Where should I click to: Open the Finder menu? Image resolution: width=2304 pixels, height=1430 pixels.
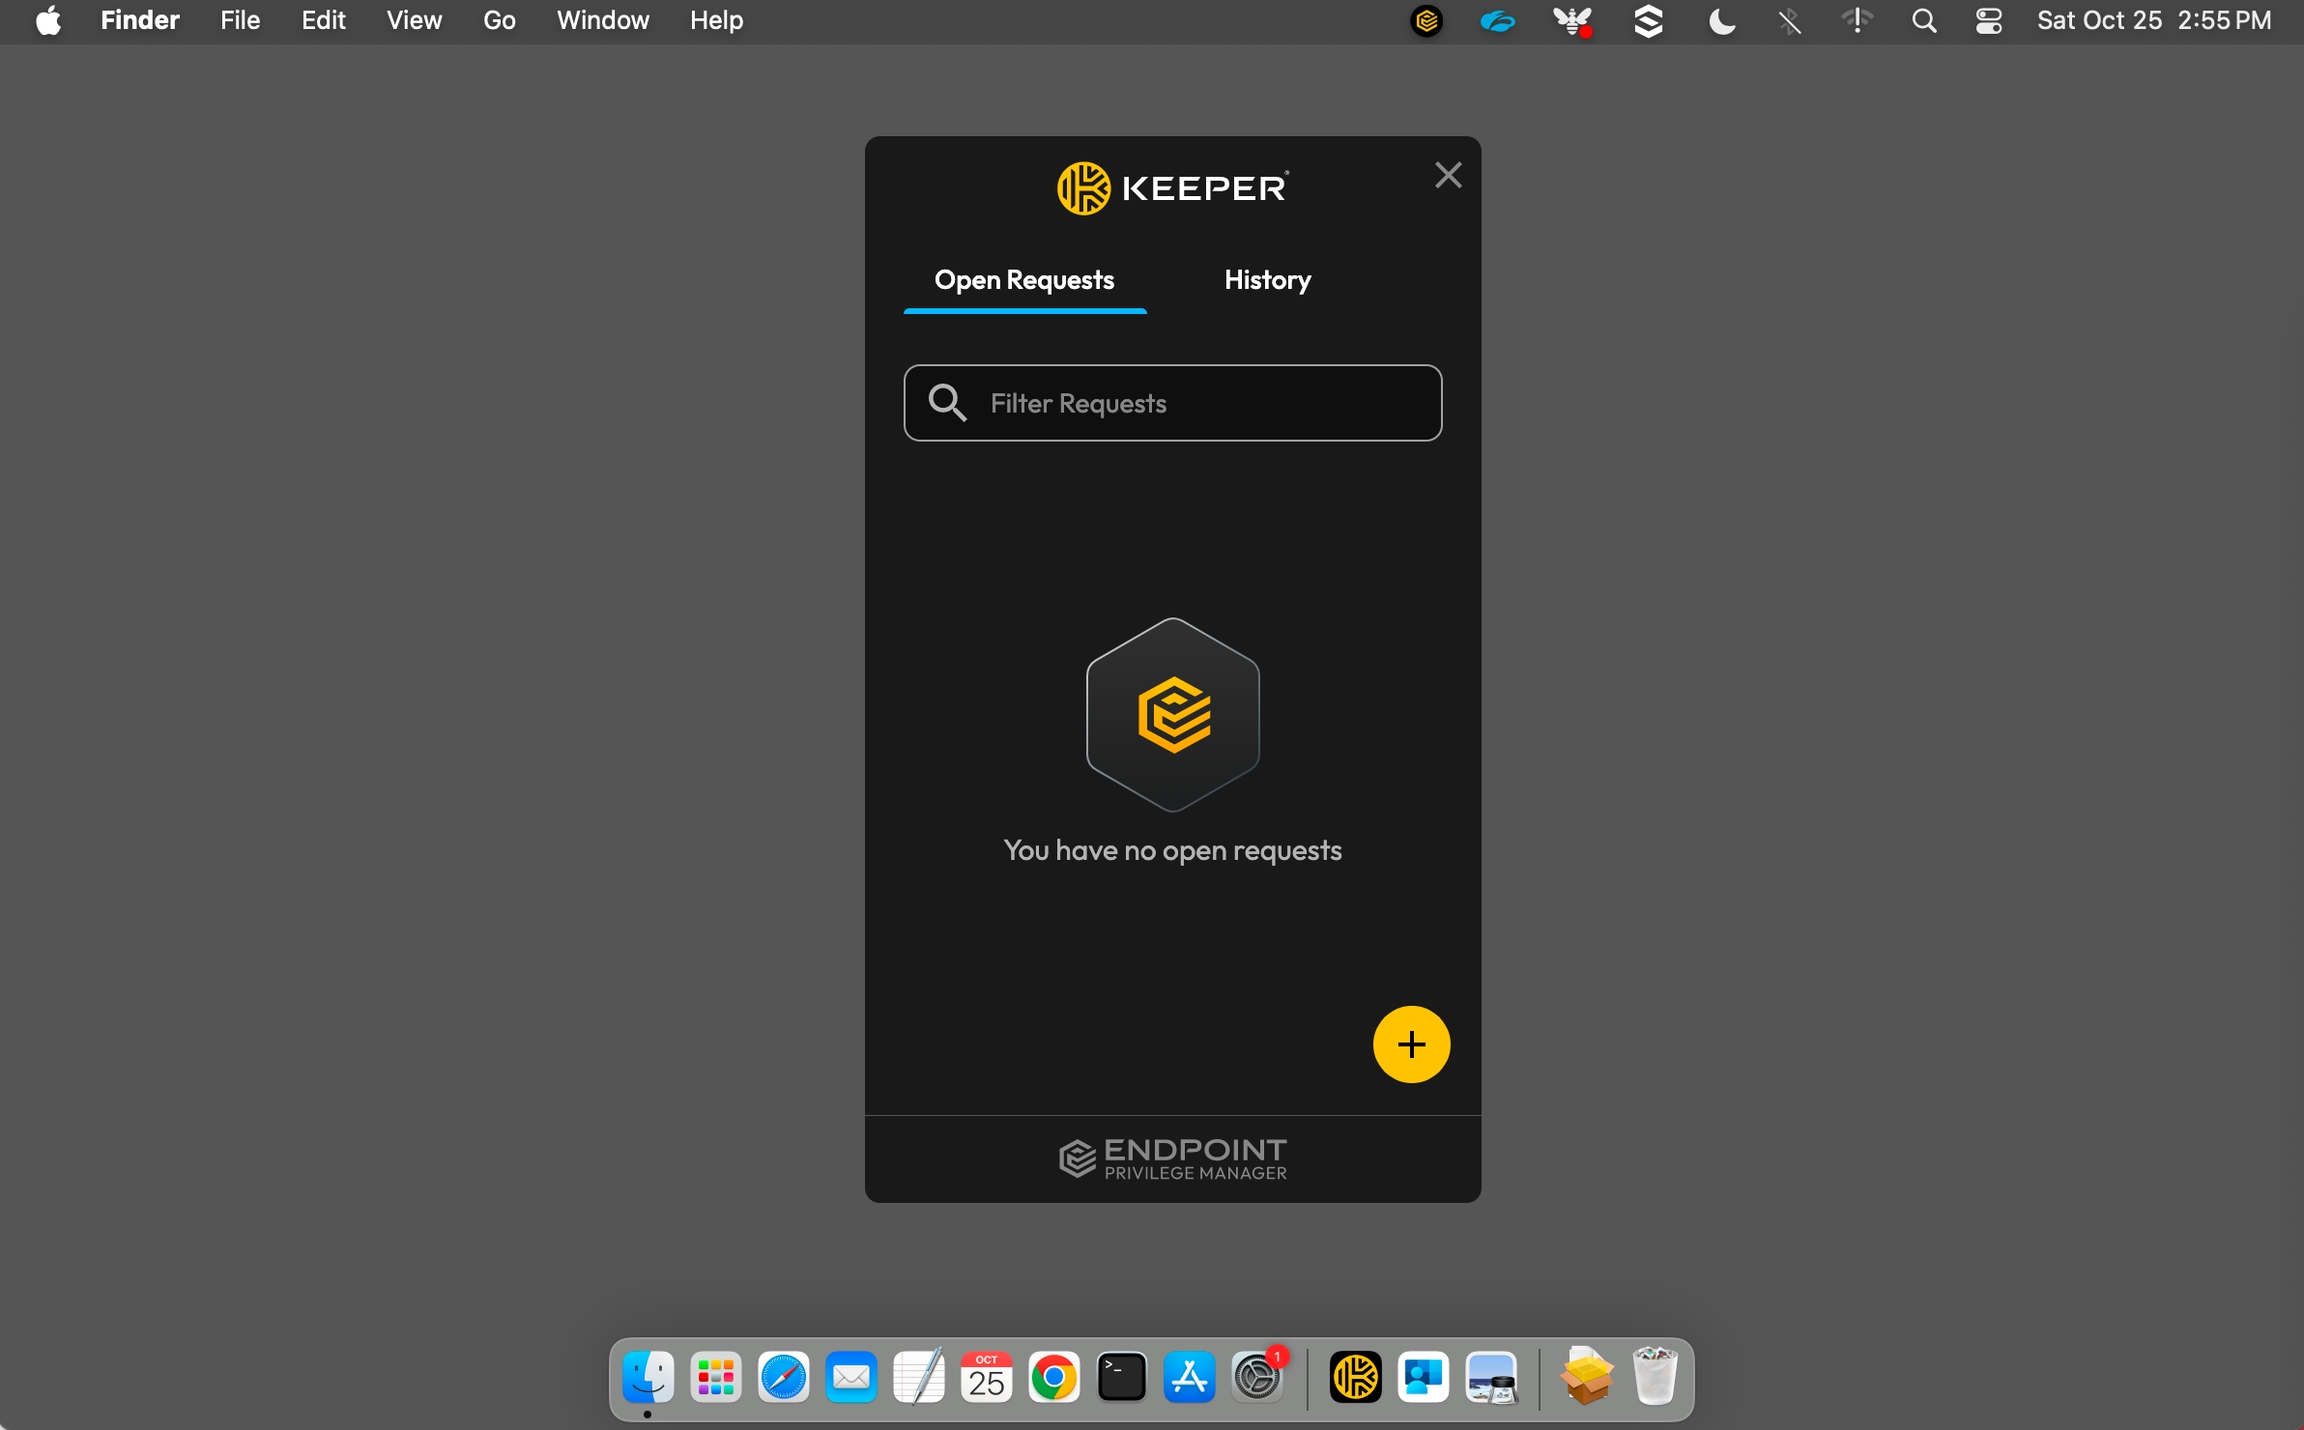(140, 20)
